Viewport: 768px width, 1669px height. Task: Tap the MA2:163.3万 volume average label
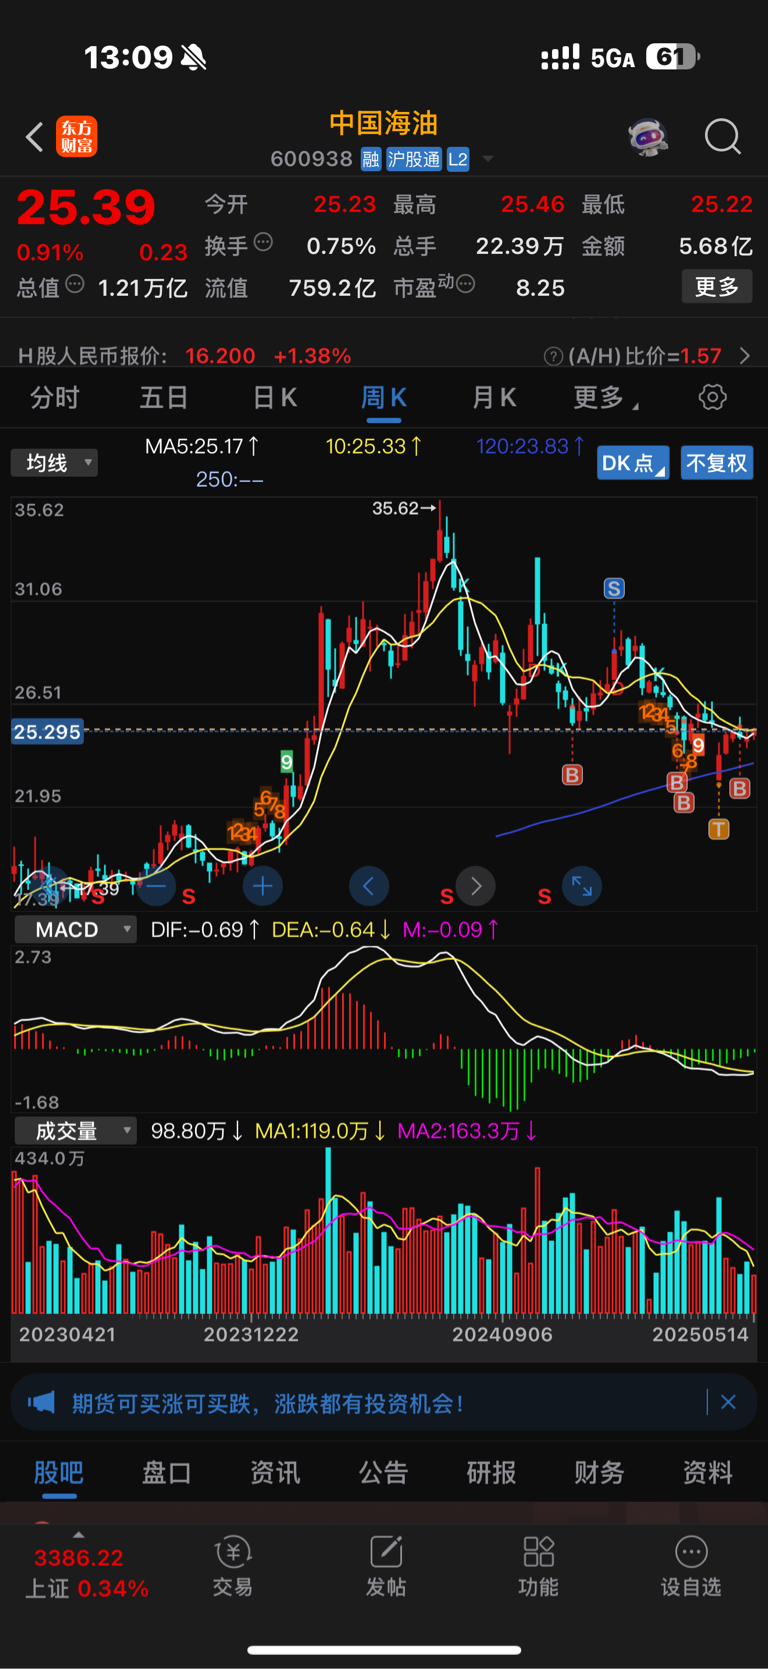point(468,1130)
